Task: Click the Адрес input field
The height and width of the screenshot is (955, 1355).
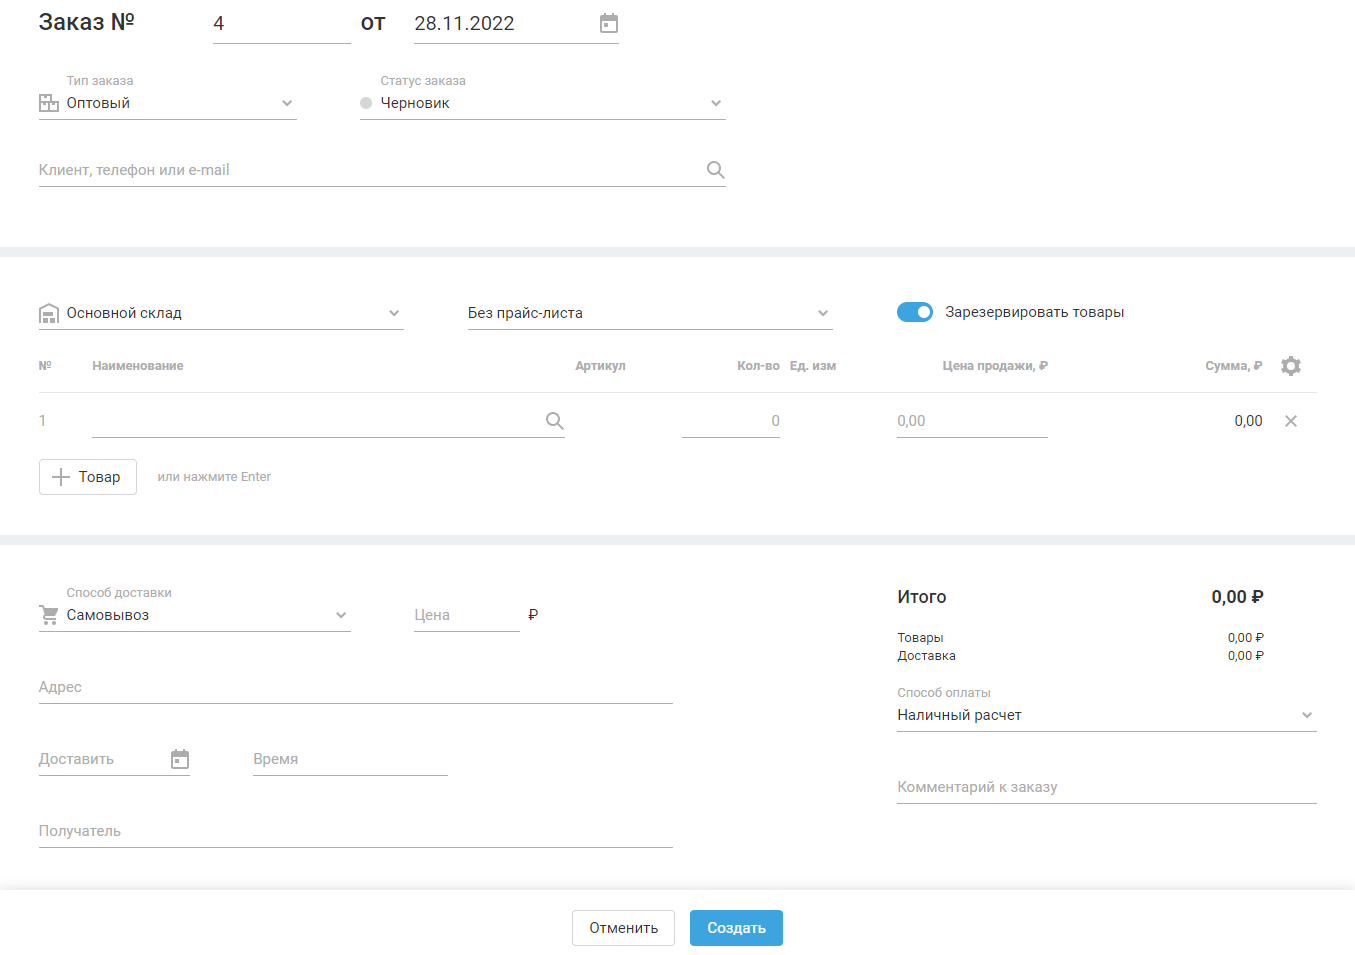Action: [356, 687]
